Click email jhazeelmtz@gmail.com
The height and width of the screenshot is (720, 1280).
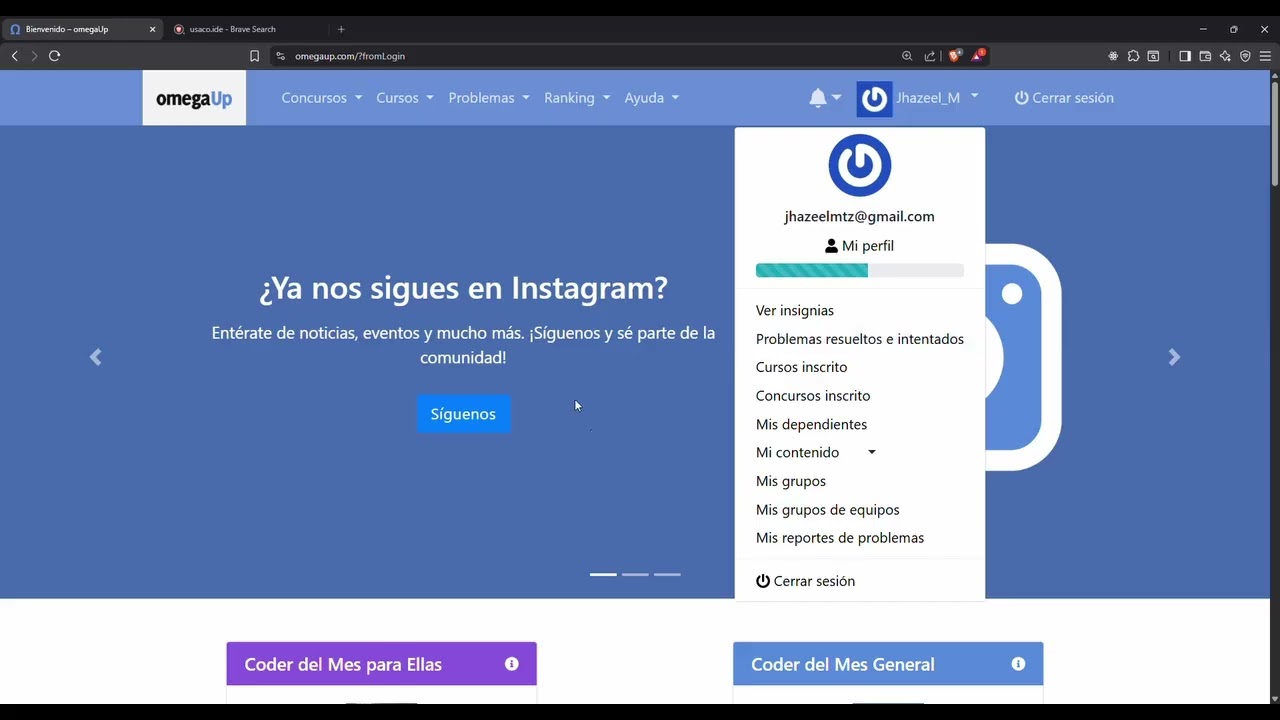tap(860, 216)
